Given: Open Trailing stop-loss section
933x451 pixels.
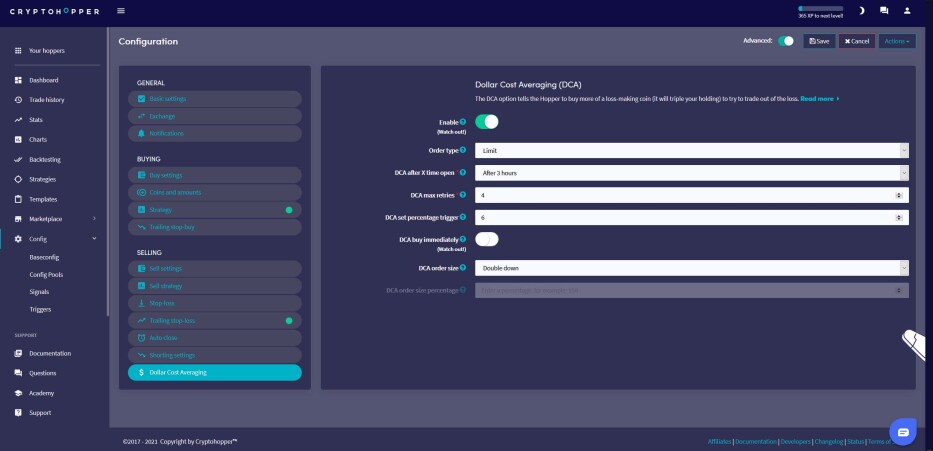Looking at the screenshot, I should click(215, 321).
